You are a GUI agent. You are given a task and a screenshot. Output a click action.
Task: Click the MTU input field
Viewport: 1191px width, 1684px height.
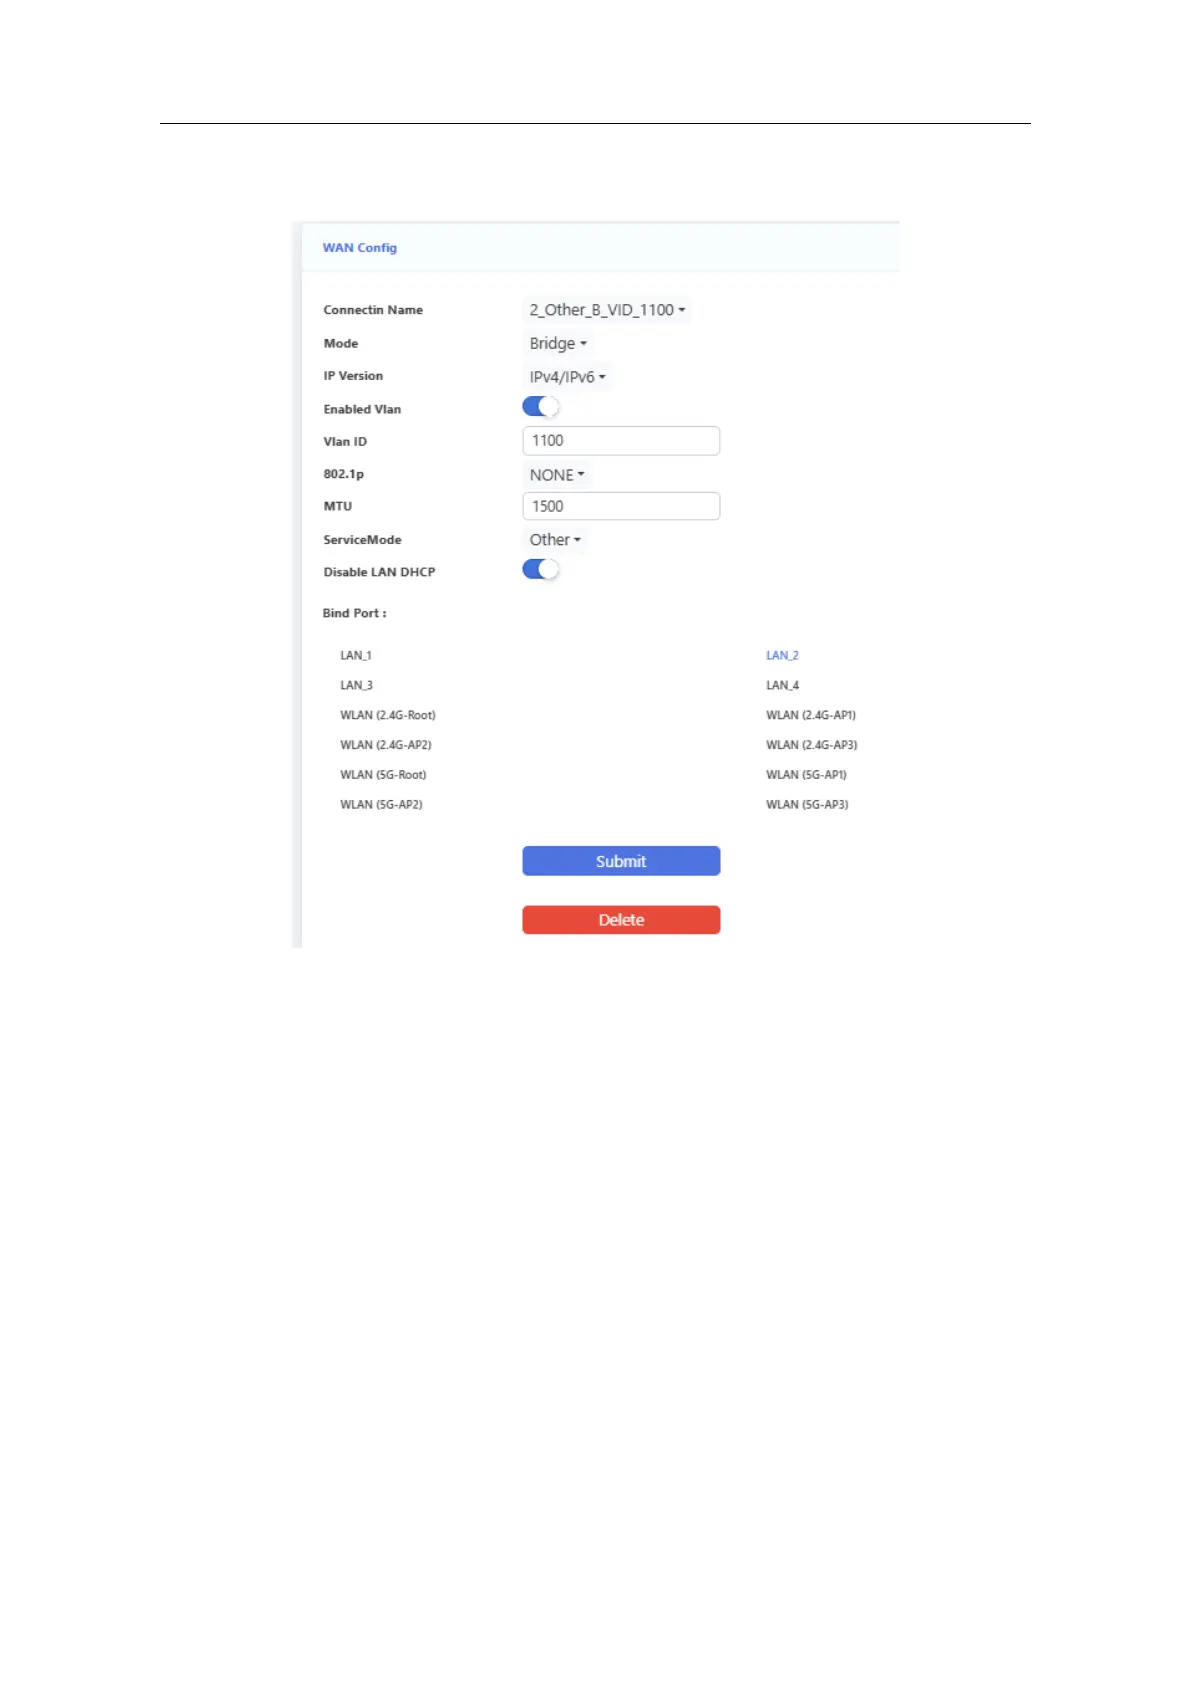coord(620,506)
